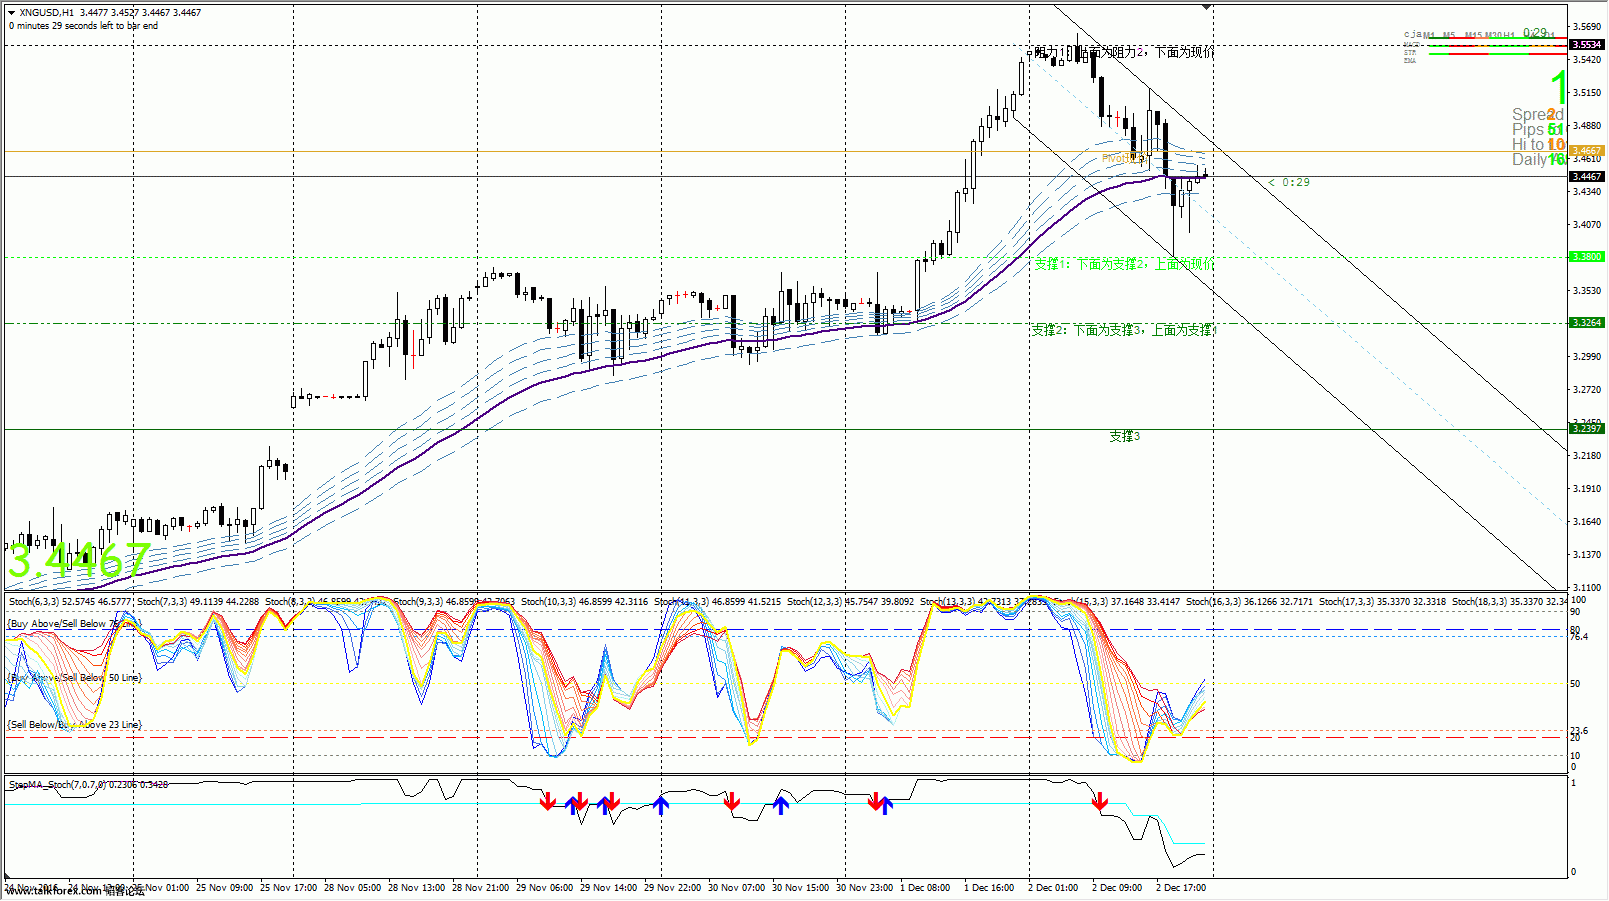Select the current price tag 3.4467 on axis
The image size is (1609, 901).
(x=1587, y=176)
